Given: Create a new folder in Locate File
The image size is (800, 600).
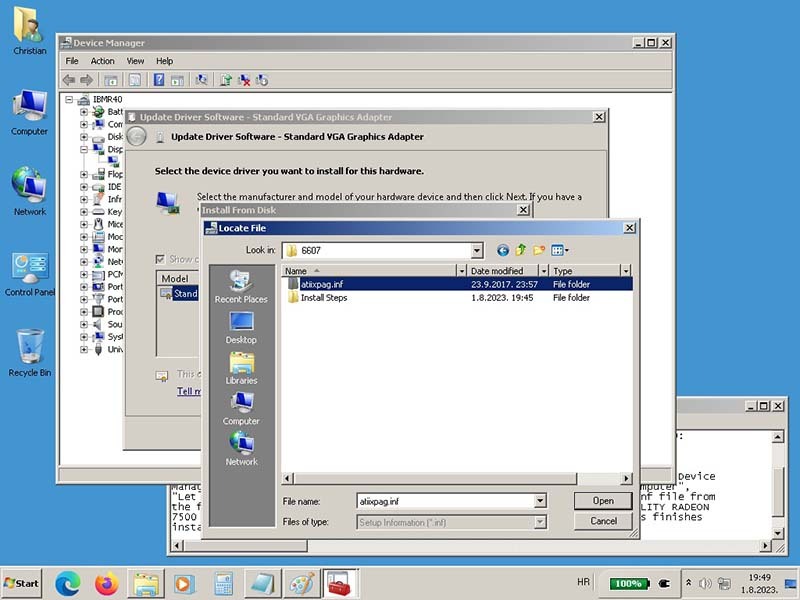Looking at the screenshot, I should (539, 250).
